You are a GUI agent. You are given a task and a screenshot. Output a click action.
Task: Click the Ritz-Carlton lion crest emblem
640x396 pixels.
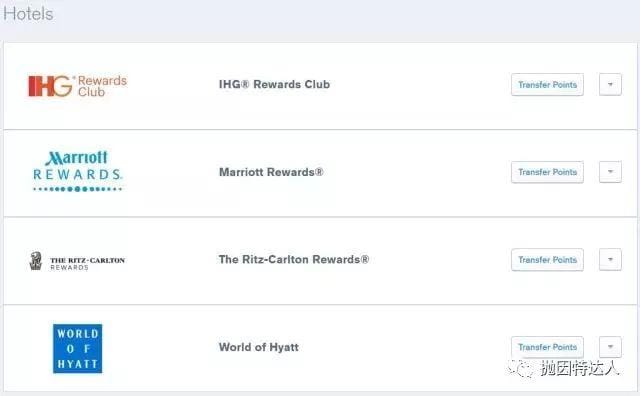(36, 261)
